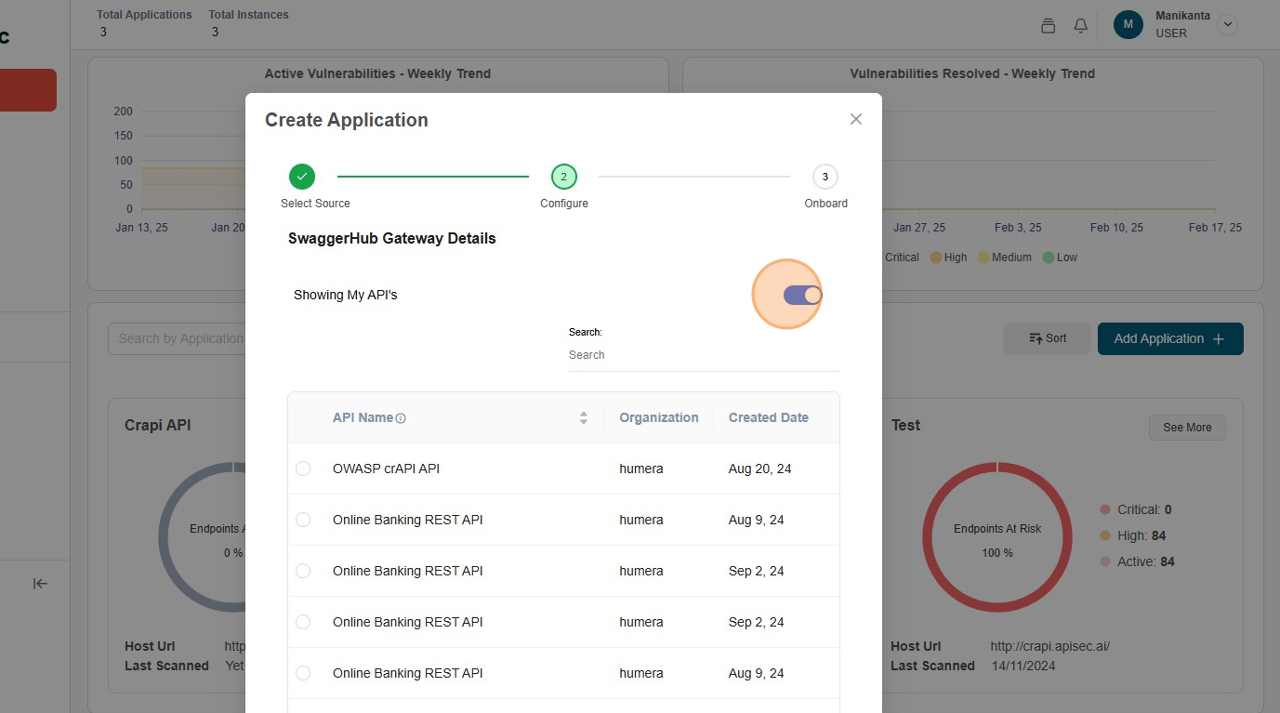Viewport: 1280px width, 713px height.
Task: Click the Created Date column header
Action: (x=768, y=418)
